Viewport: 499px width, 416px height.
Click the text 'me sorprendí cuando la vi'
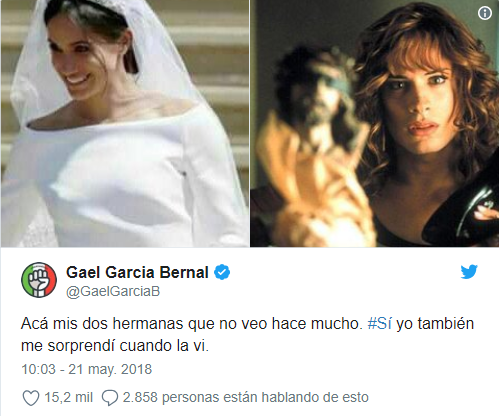[115, 346]
